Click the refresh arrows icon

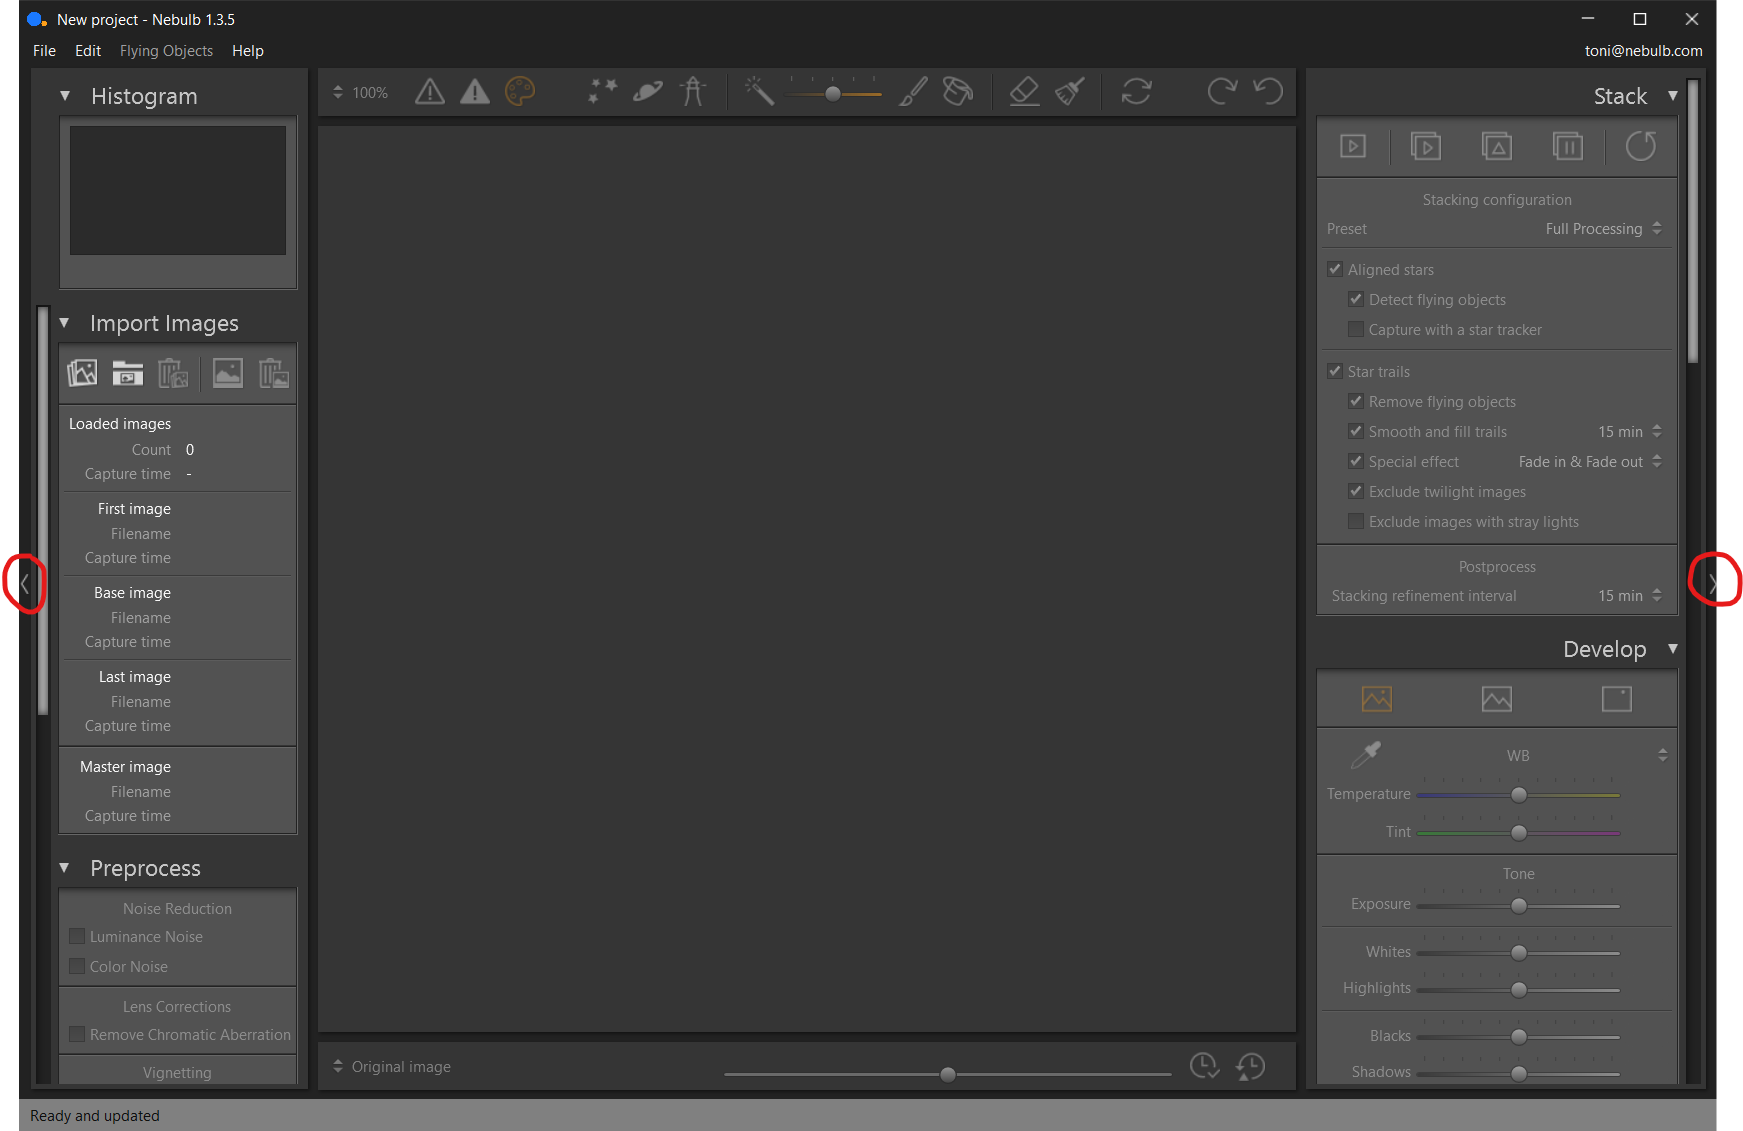(1137, 92)
